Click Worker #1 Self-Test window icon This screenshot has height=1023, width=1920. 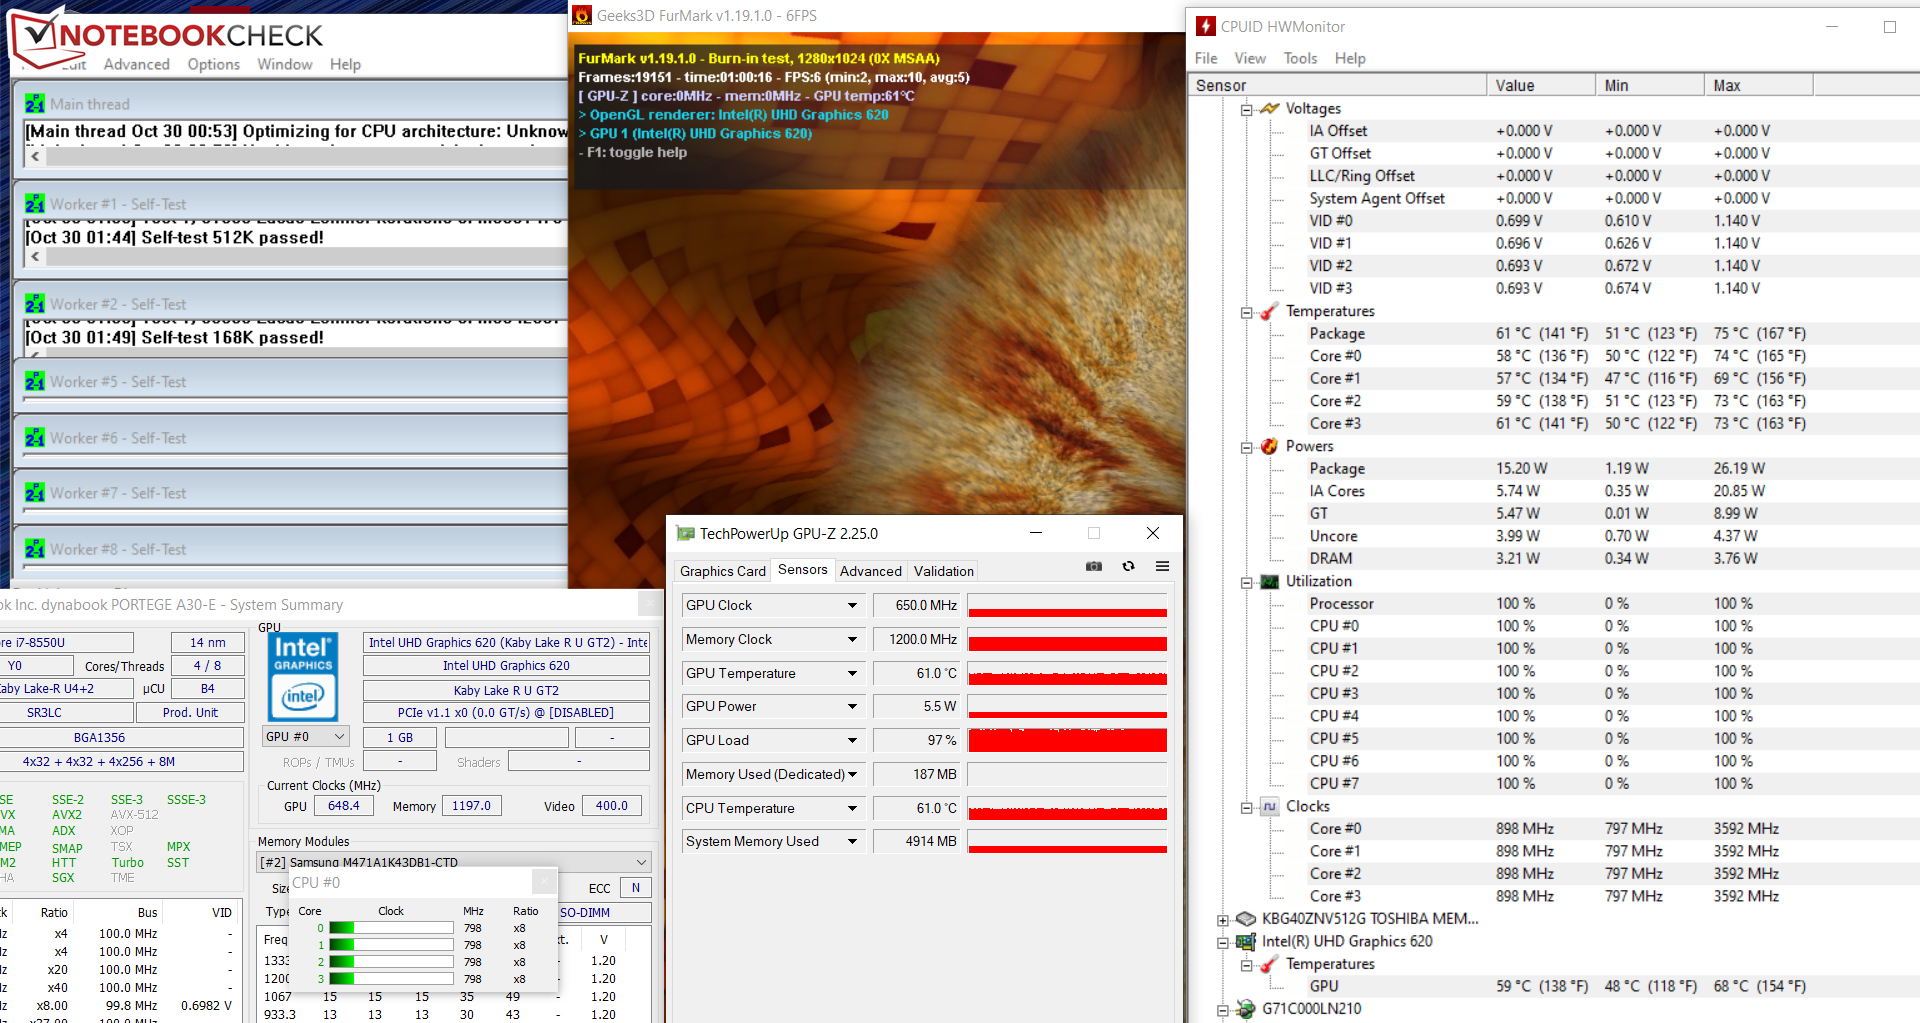35,204
